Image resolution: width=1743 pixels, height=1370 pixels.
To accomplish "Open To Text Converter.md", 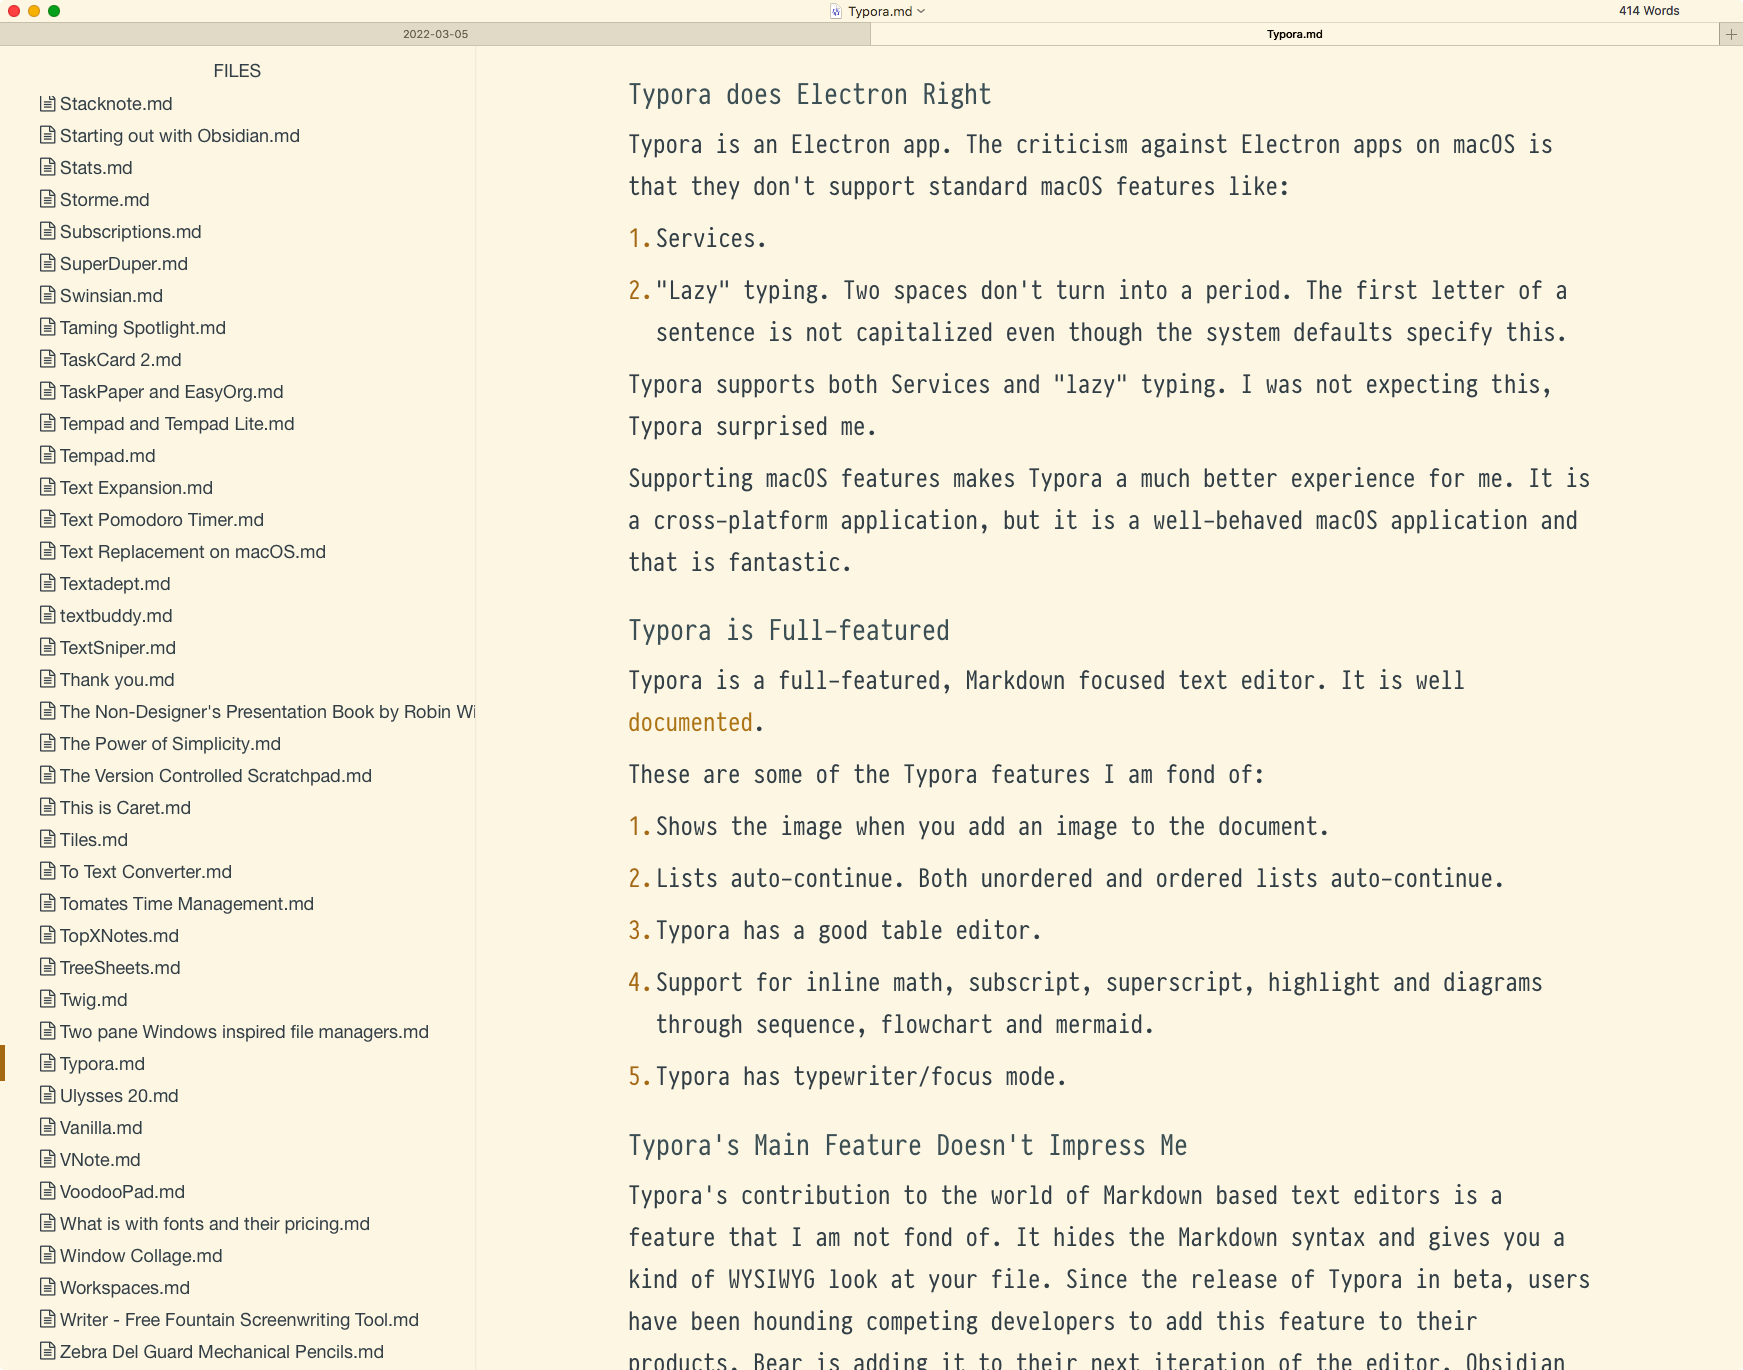I will 146,871.
